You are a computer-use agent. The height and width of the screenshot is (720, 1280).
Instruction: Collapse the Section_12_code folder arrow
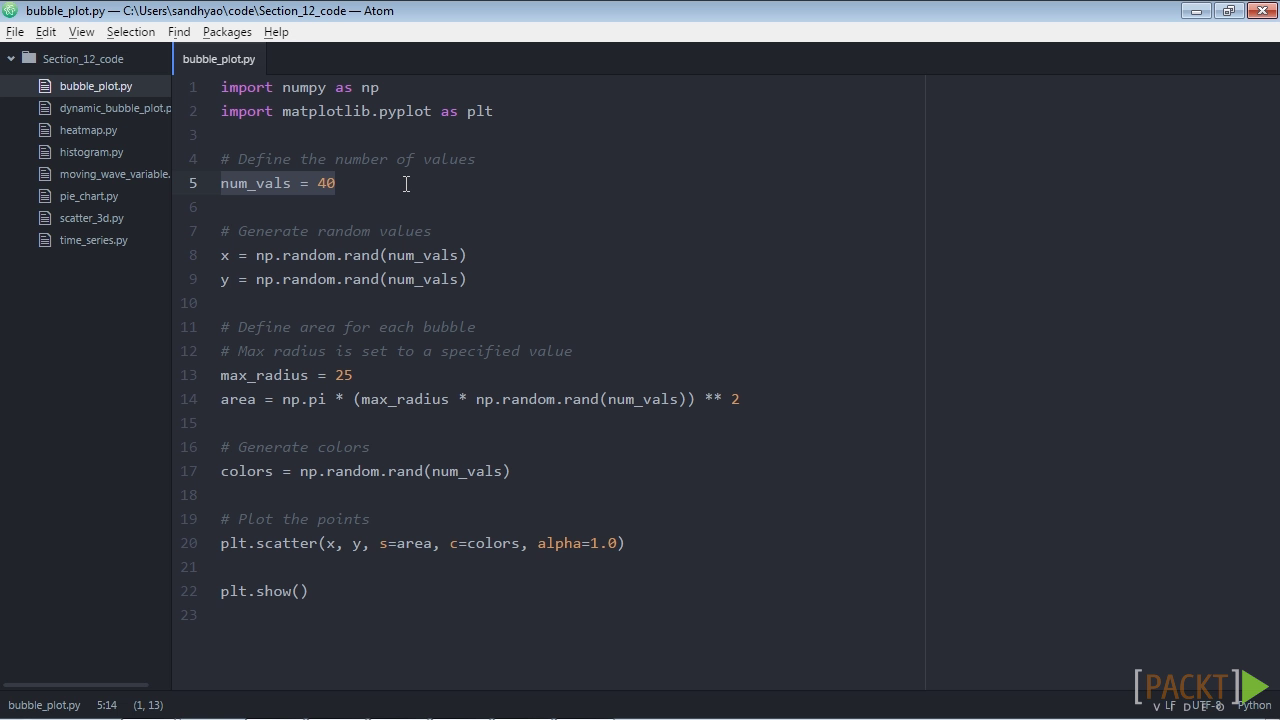[11, 58]
